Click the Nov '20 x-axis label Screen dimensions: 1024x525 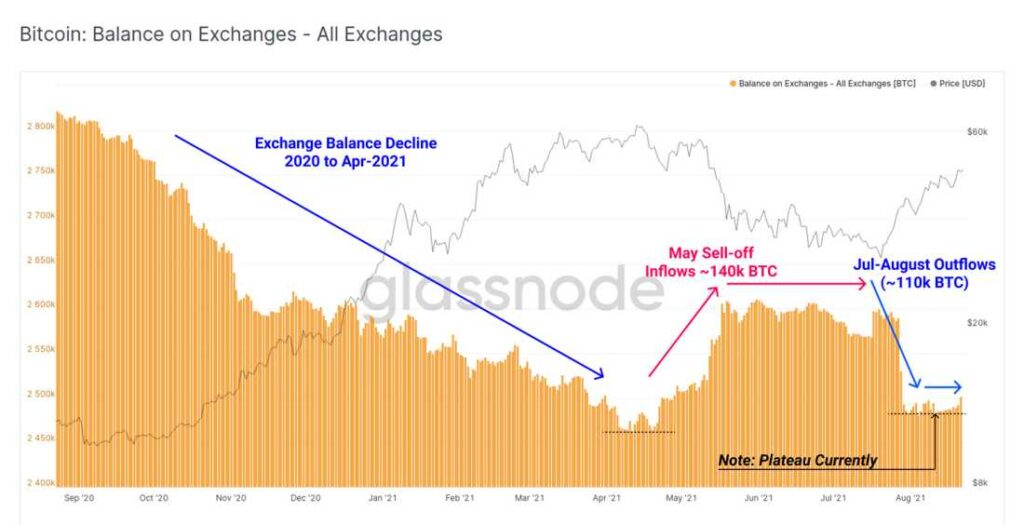coord(231,497)
